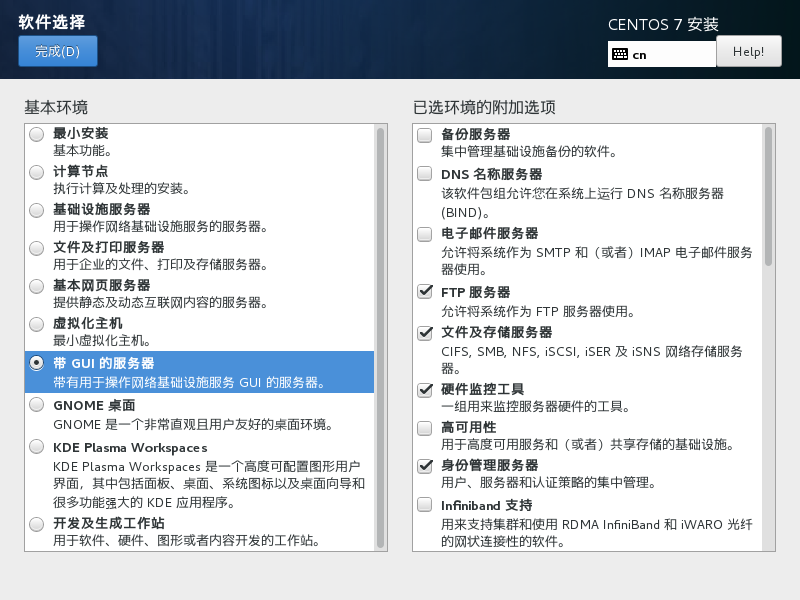This screenshot has height=600, width=800.
Task: Open the cn keyboard layout field
Action: (662, 54)
